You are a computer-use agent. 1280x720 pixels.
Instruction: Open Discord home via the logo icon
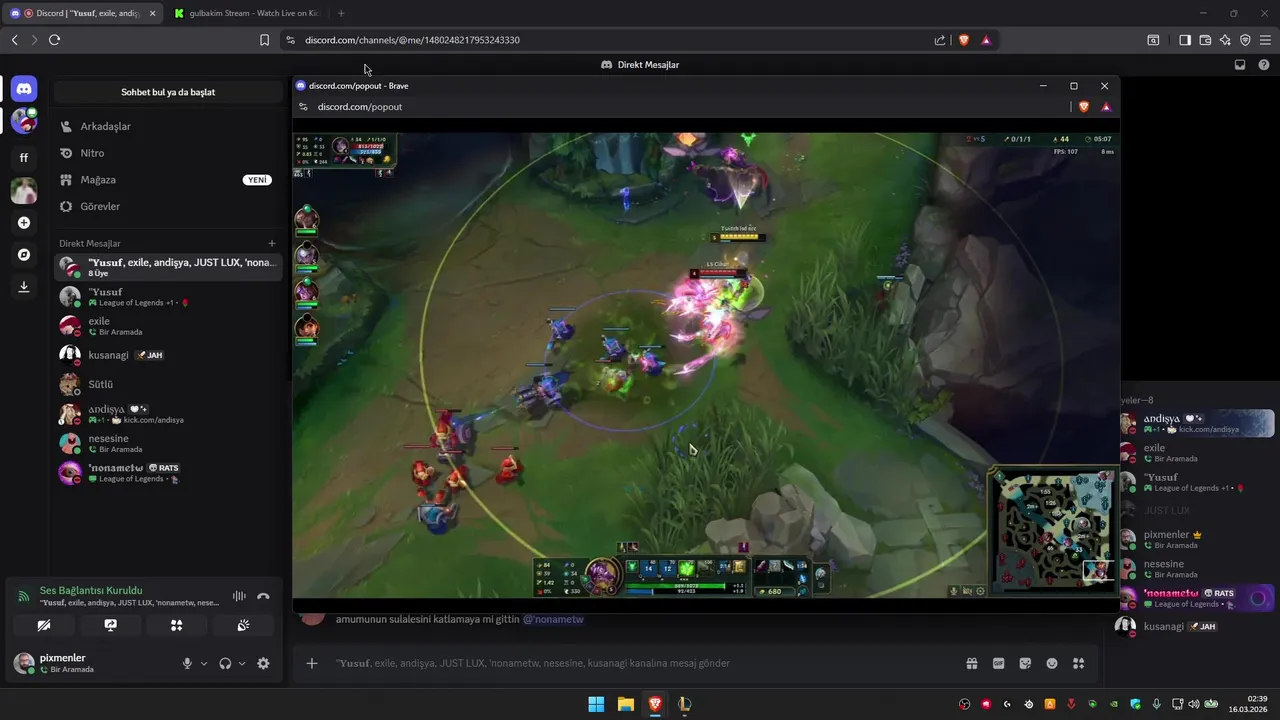click(24, 89)
